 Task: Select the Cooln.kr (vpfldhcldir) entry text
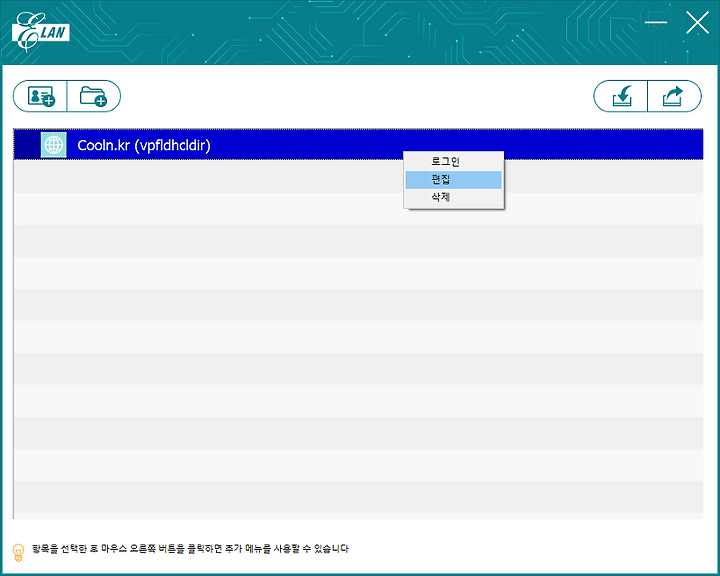(x=144, y=145)
